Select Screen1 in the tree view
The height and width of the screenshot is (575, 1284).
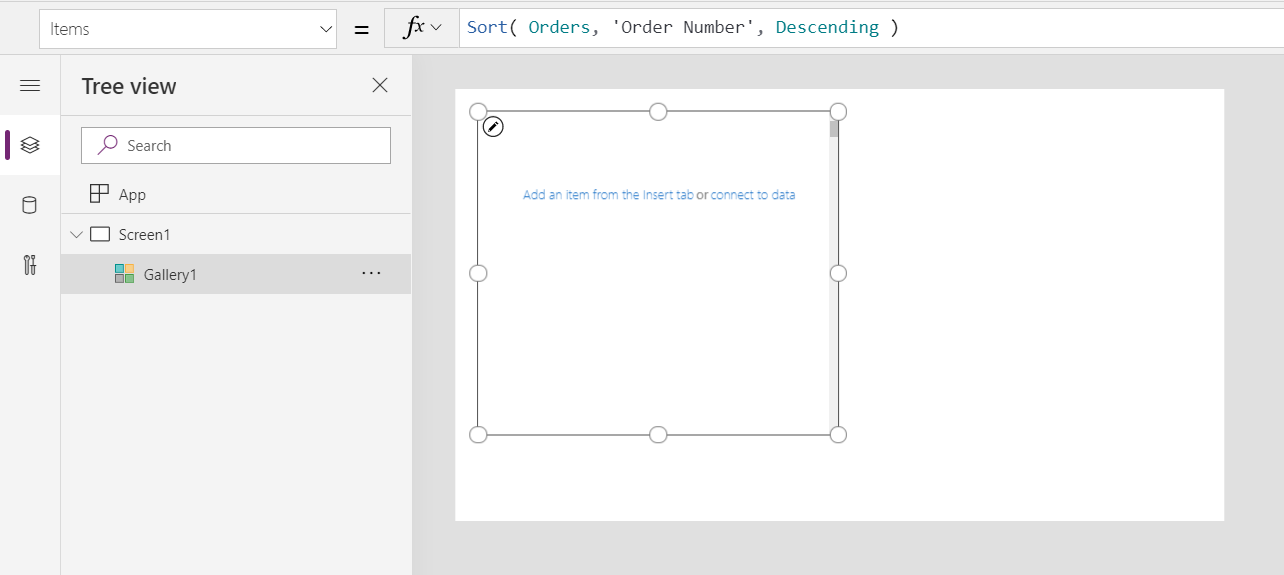pos(145,235)
